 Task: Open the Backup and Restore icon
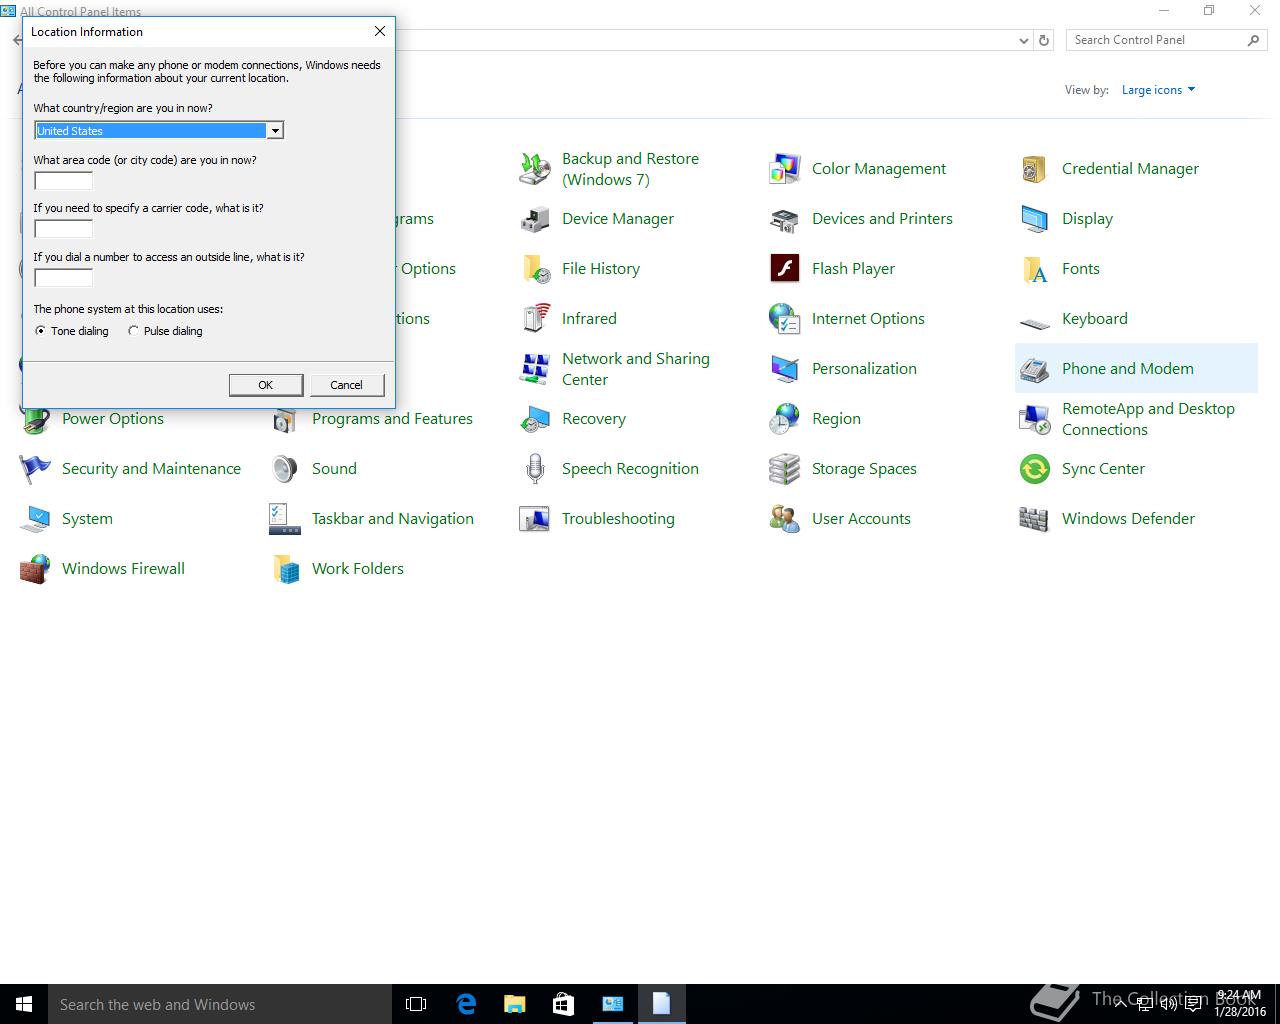[x=535, y=169]
